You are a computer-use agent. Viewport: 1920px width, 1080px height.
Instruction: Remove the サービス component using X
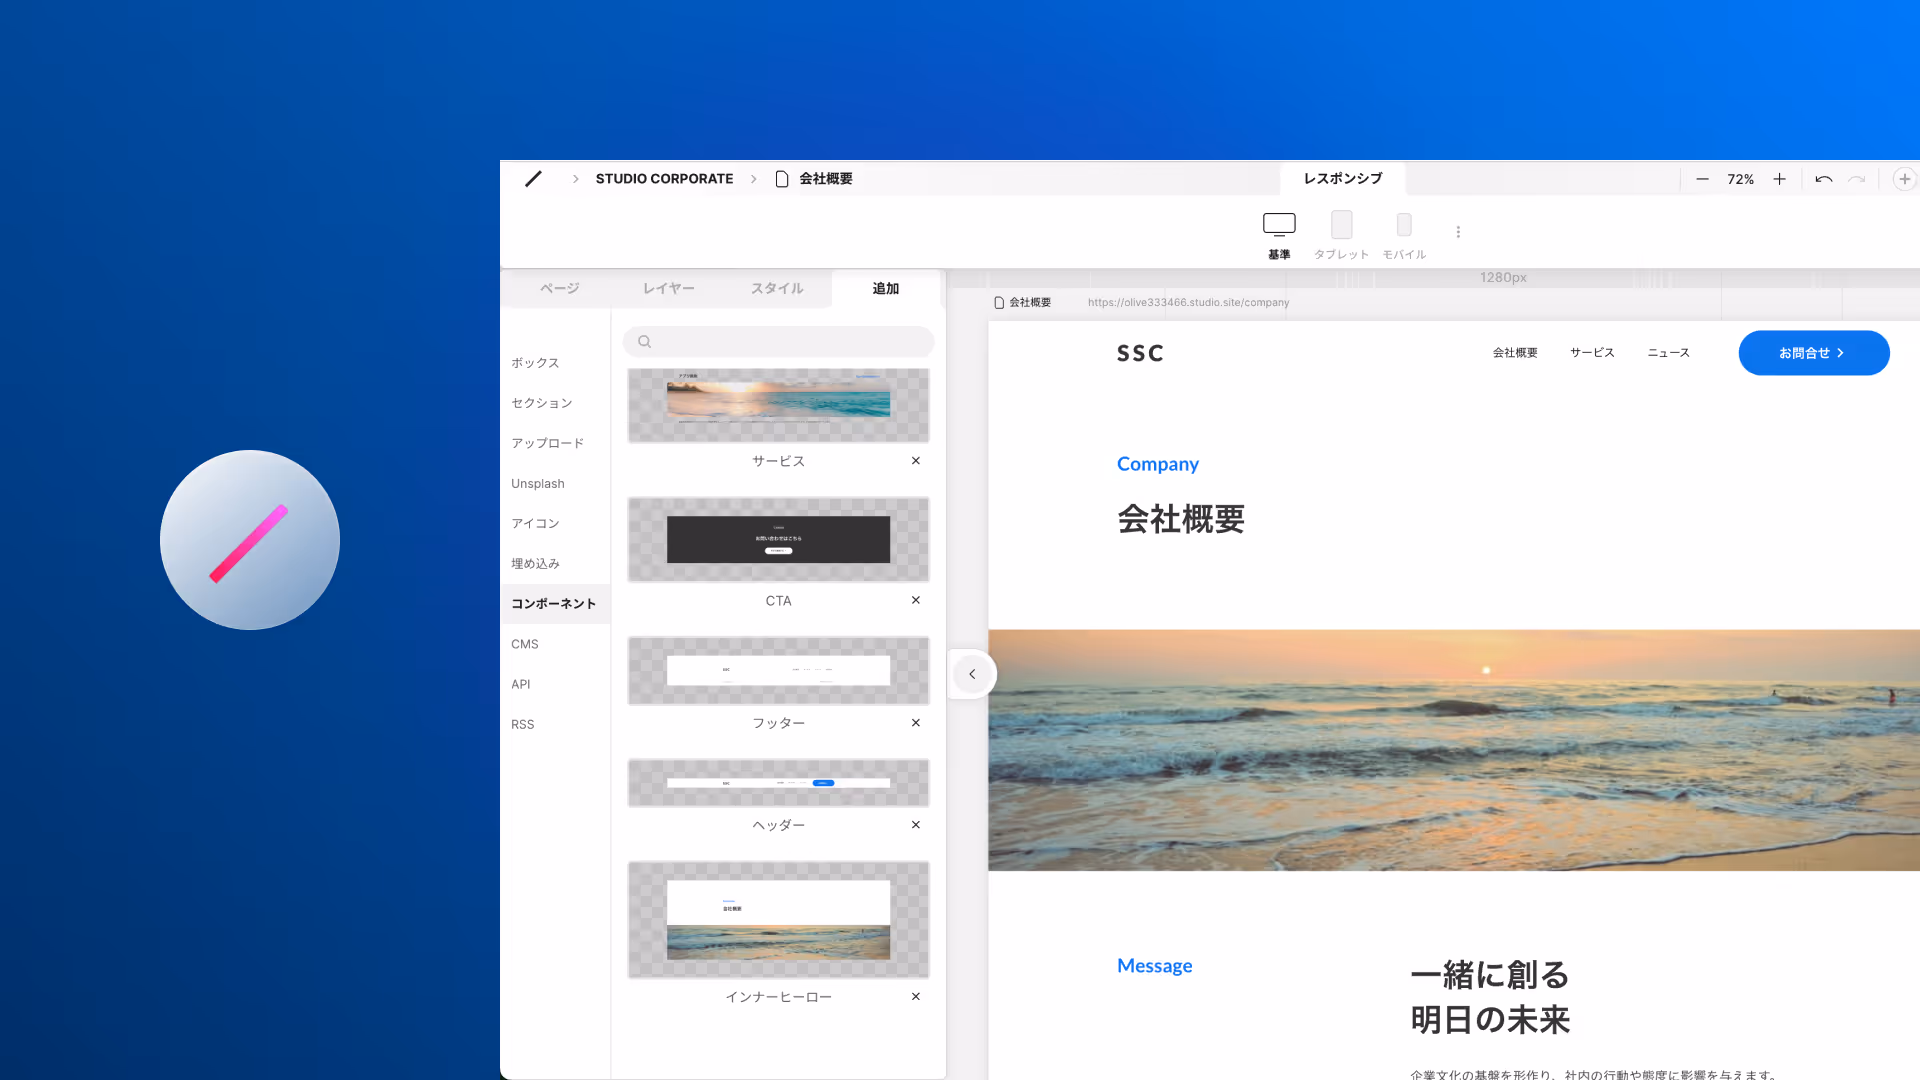tap(915, 461)
